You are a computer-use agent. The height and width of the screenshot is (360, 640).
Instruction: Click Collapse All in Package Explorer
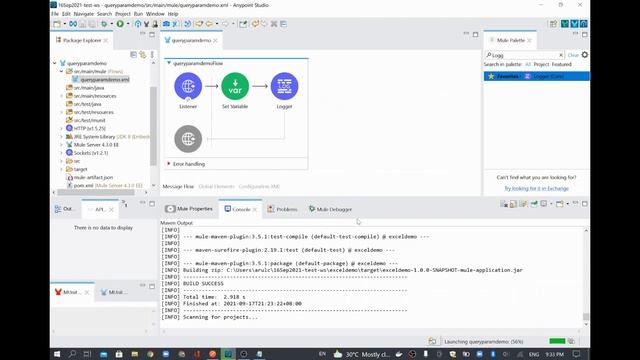coord(133,55)
